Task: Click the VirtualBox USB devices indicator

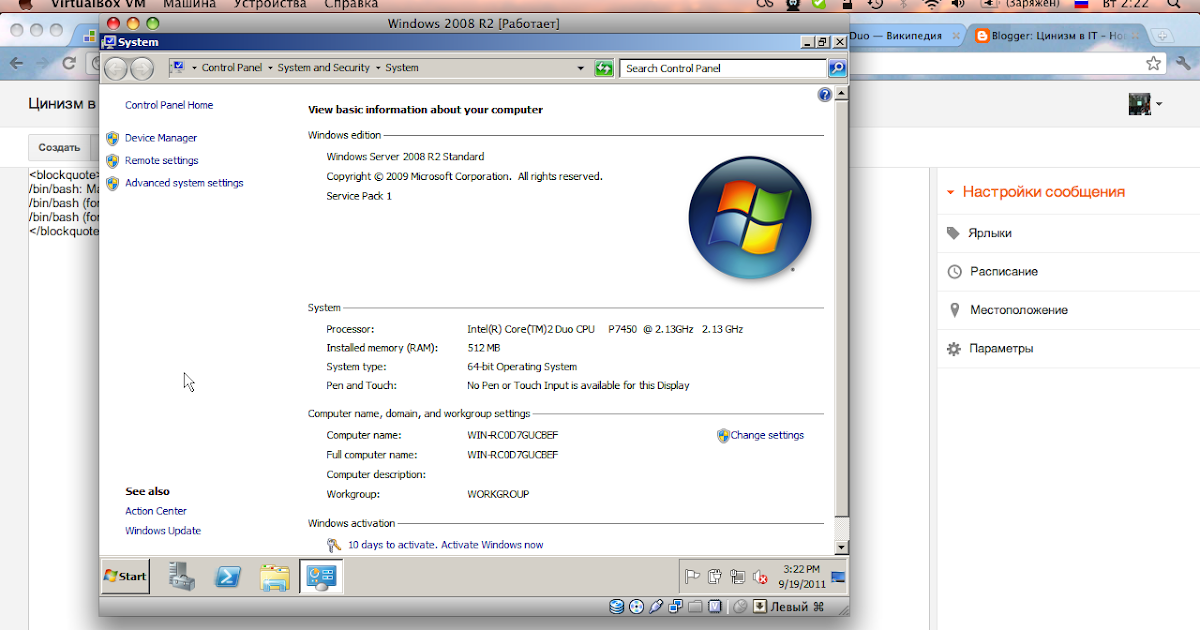Action: pos(656,606)
